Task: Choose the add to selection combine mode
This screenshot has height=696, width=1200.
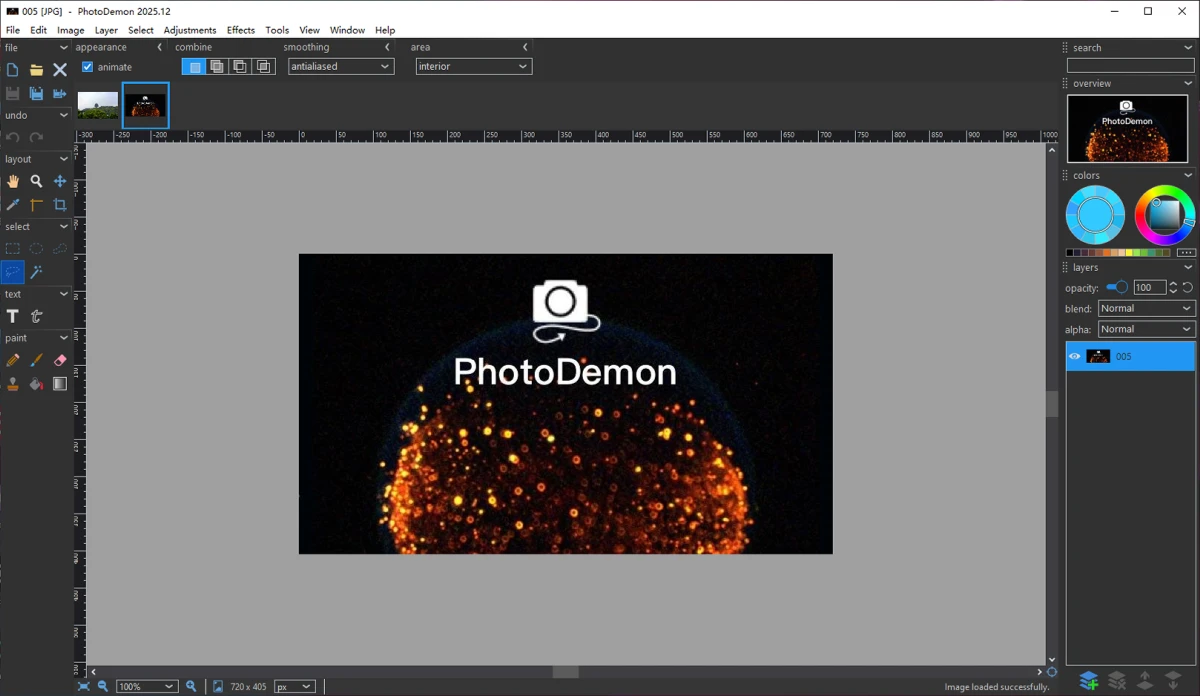Action: pos(217,67)
